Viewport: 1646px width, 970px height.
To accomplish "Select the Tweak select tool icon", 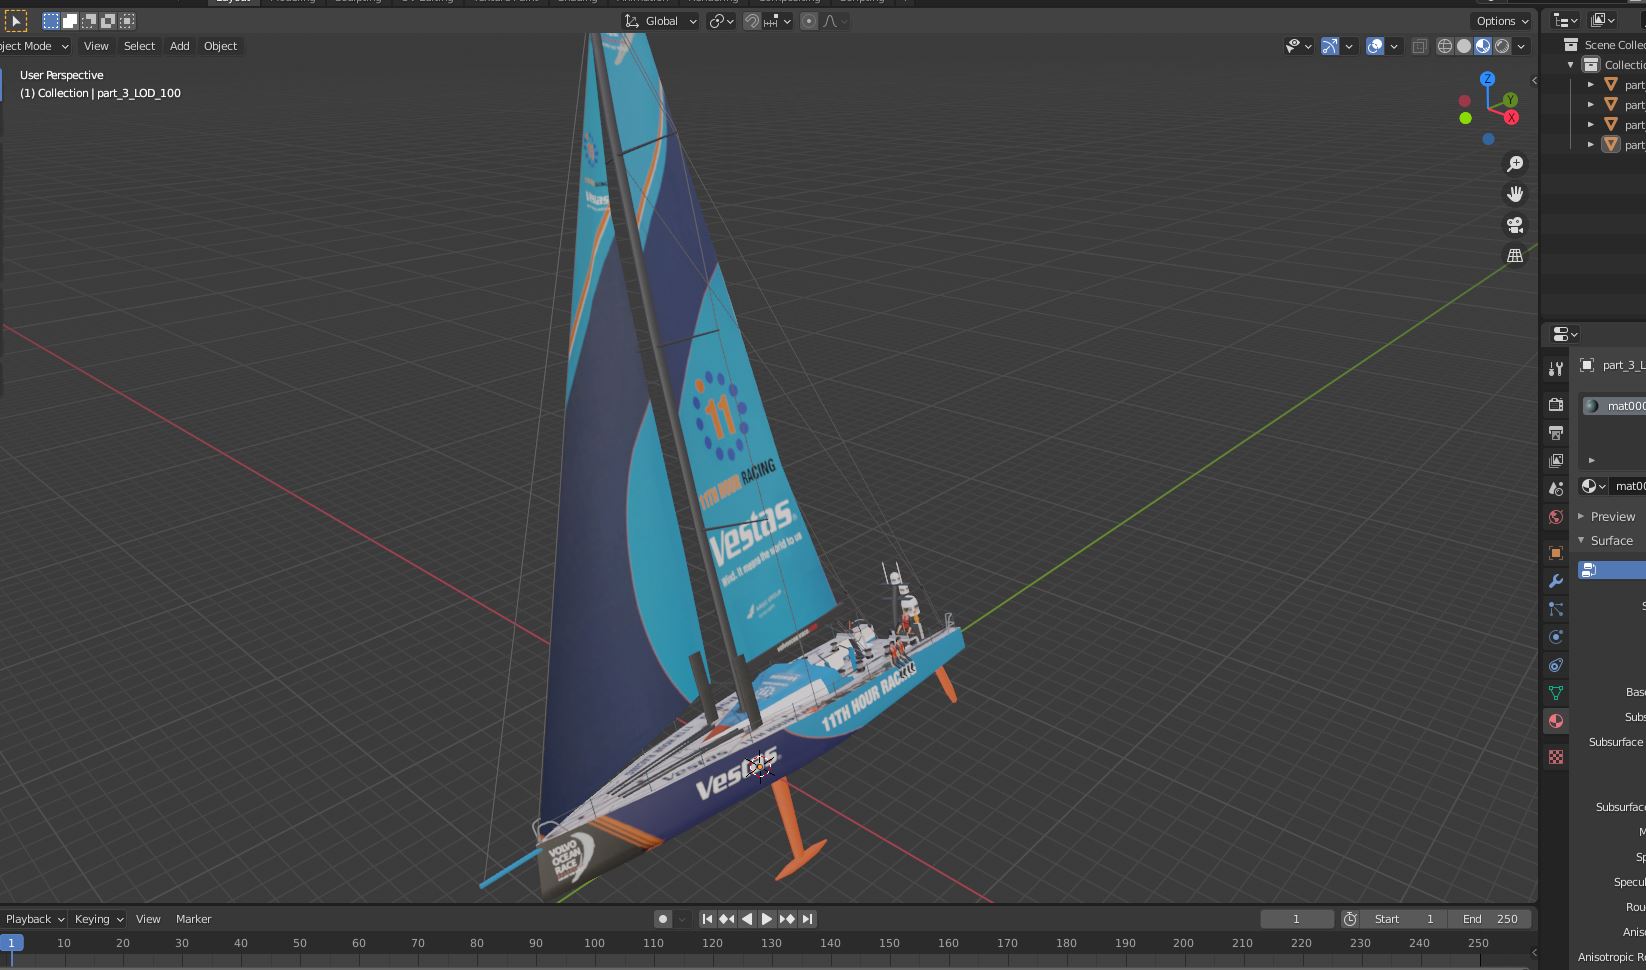I will [x=16, y=21].
